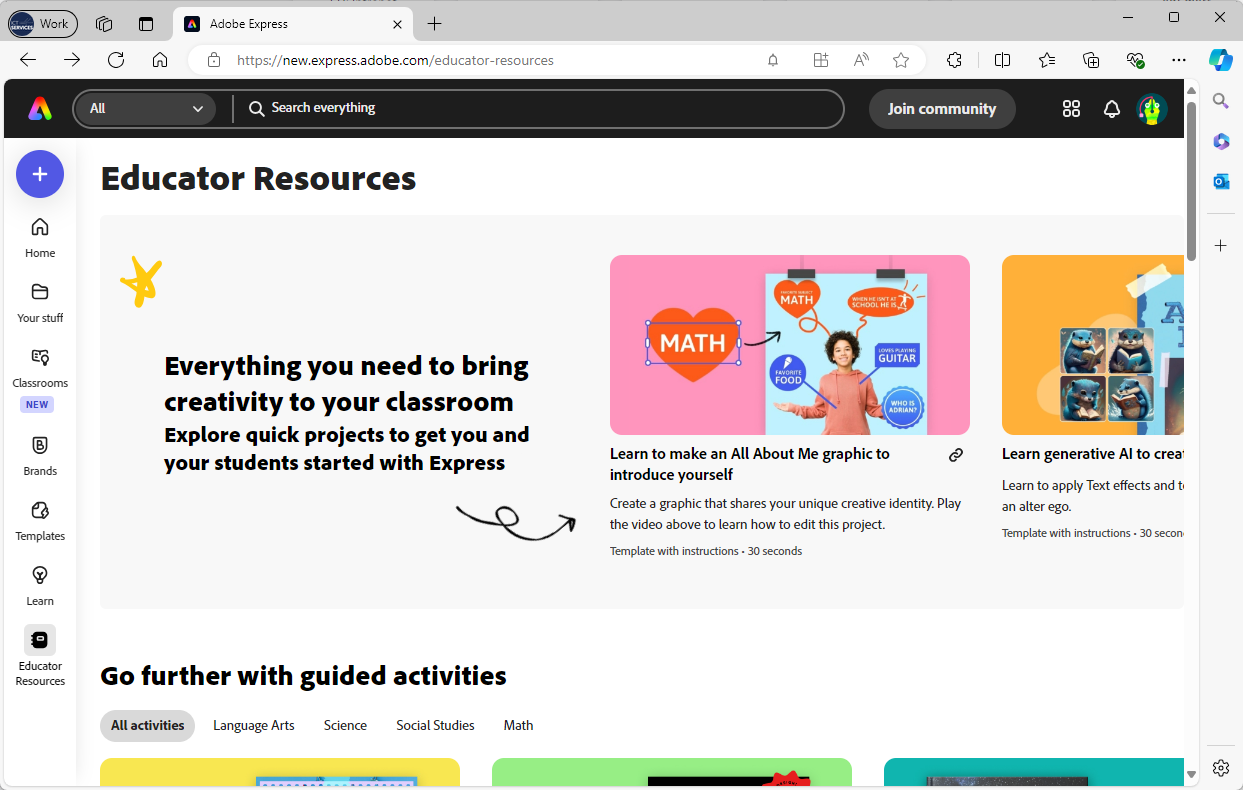The image size is (1243, 790).
Task: Click the browser address bar URL
Action: (395, 60)
